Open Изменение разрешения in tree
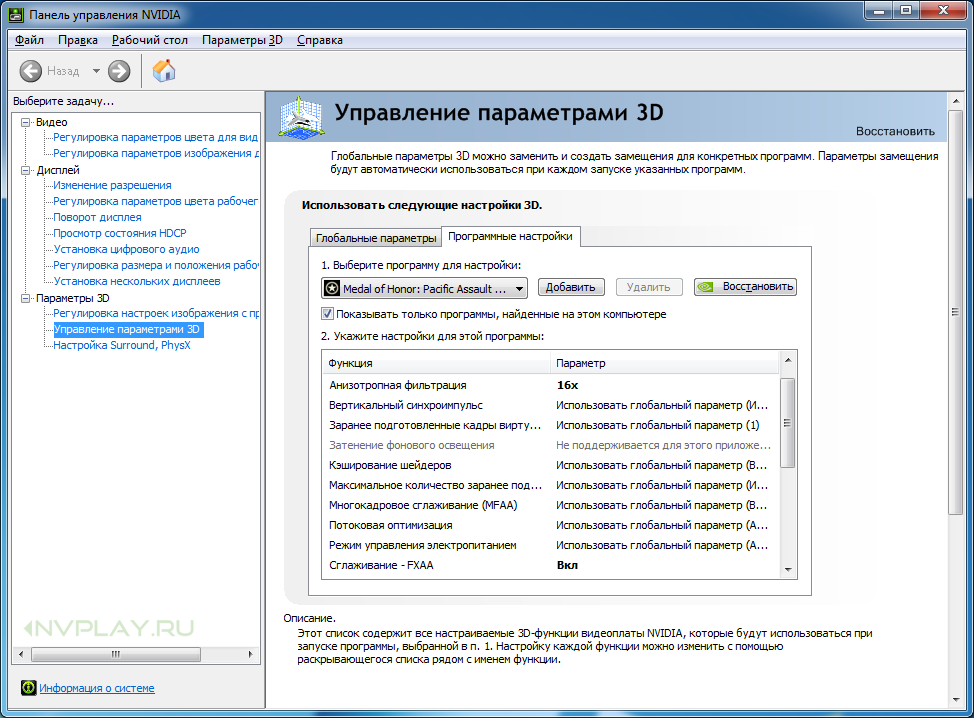The image size is (974, 718). point(112,185)
